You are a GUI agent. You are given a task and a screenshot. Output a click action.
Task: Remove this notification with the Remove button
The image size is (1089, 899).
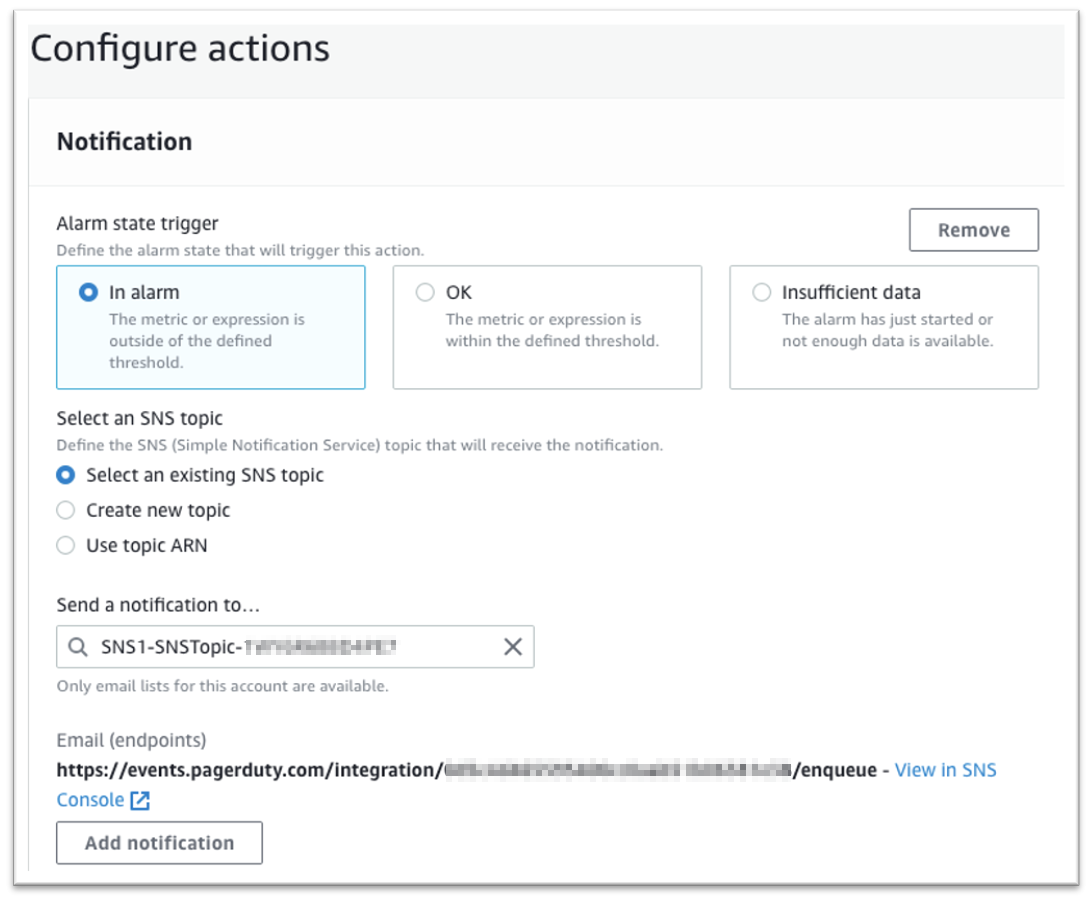pos(974,230)
